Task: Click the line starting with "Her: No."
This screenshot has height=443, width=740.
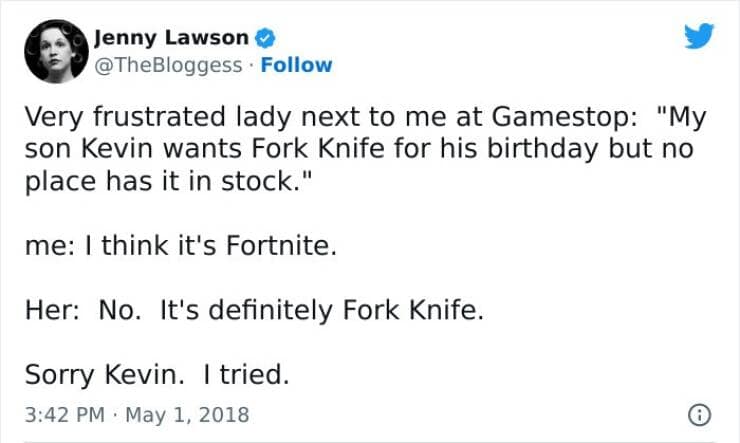Action: pyautogui.click(x=253, y=310)
